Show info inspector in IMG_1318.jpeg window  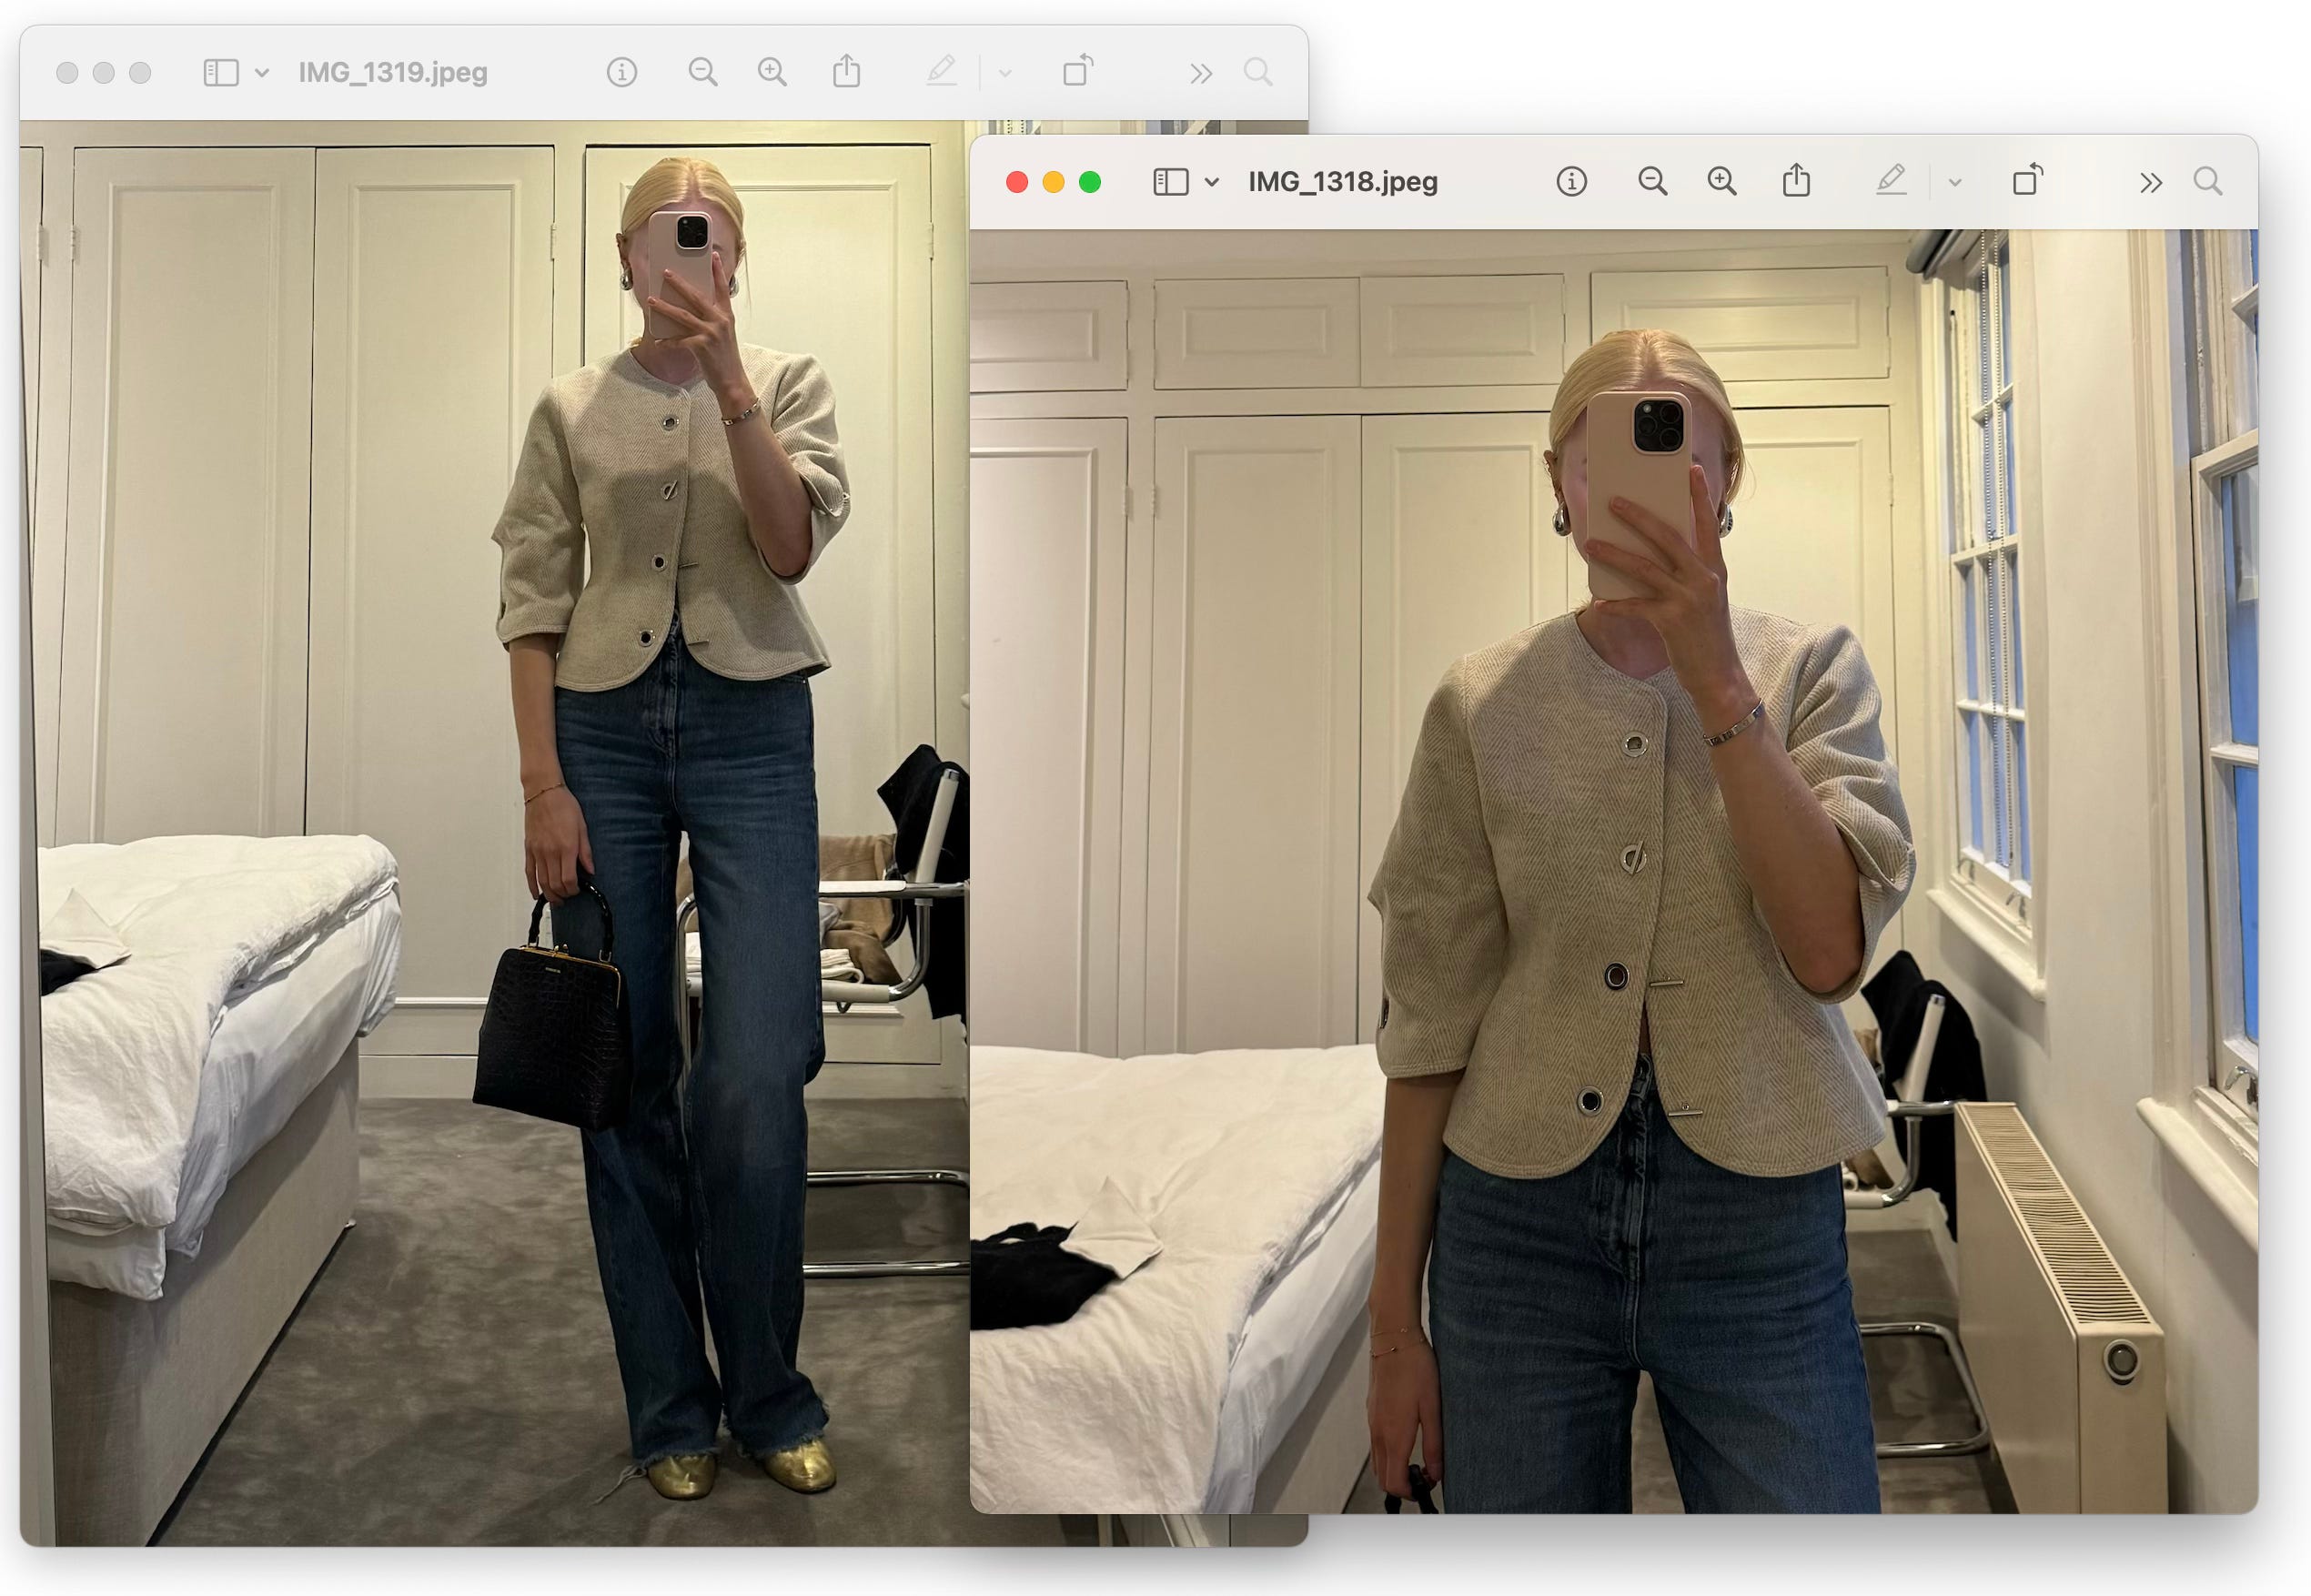point(1571,182)
